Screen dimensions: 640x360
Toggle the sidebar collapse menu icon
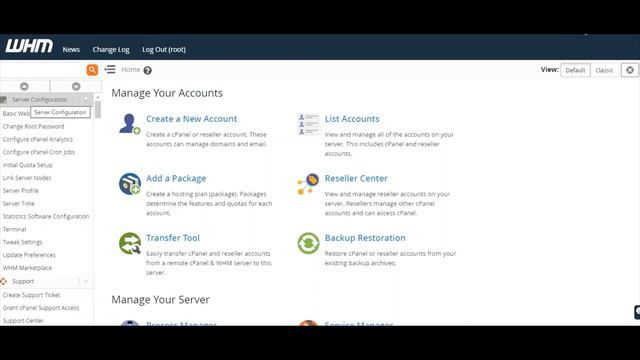pos(110,69)
